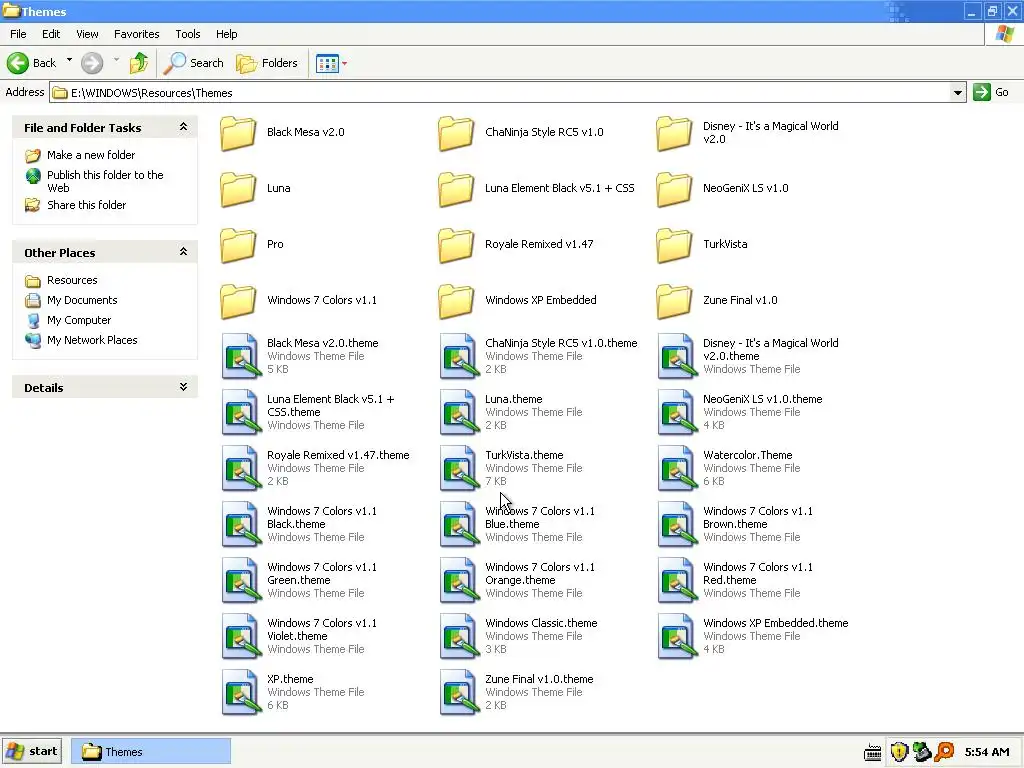Select ChaNinja Style RC5 v1.0.theme name

coord(561,343)
